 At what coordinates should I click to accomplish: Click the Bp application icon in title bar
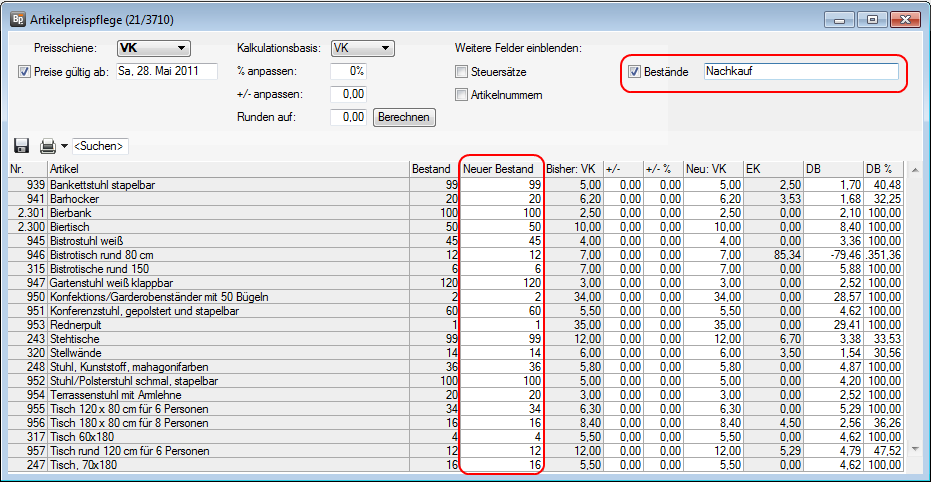click(x=17, y=18)
